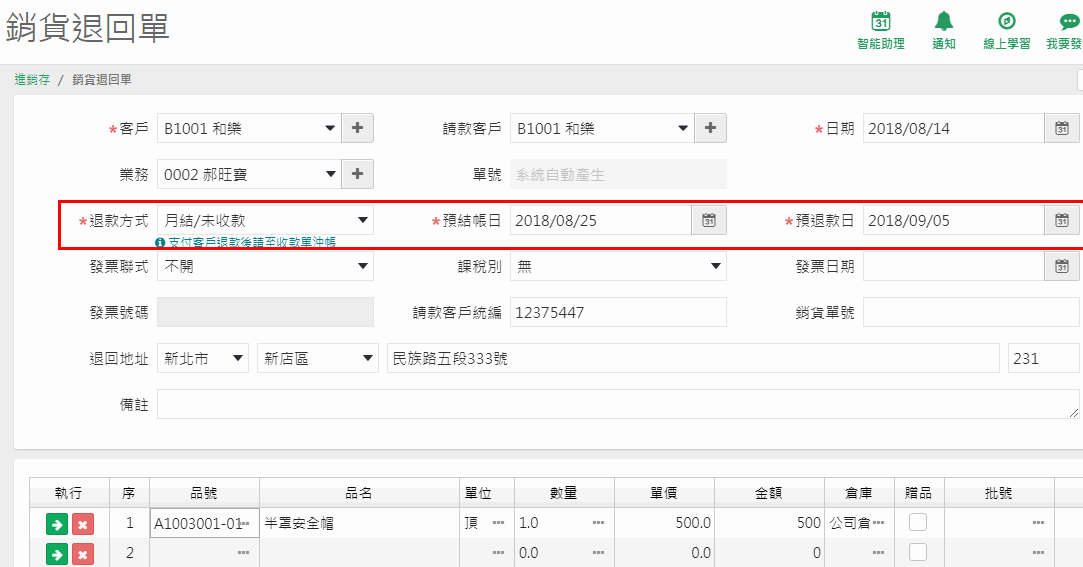The width and height of the screenshot is (1083, 567).
Task: Click hint link 支付客戶退款後請至收款單沖帳
Action: [252, 242]
